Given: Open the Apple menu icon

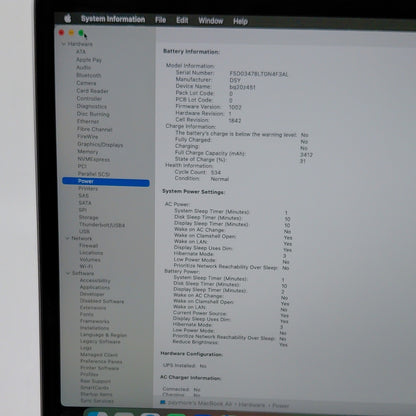Looking at the screenshot, I should click(68, 18).
